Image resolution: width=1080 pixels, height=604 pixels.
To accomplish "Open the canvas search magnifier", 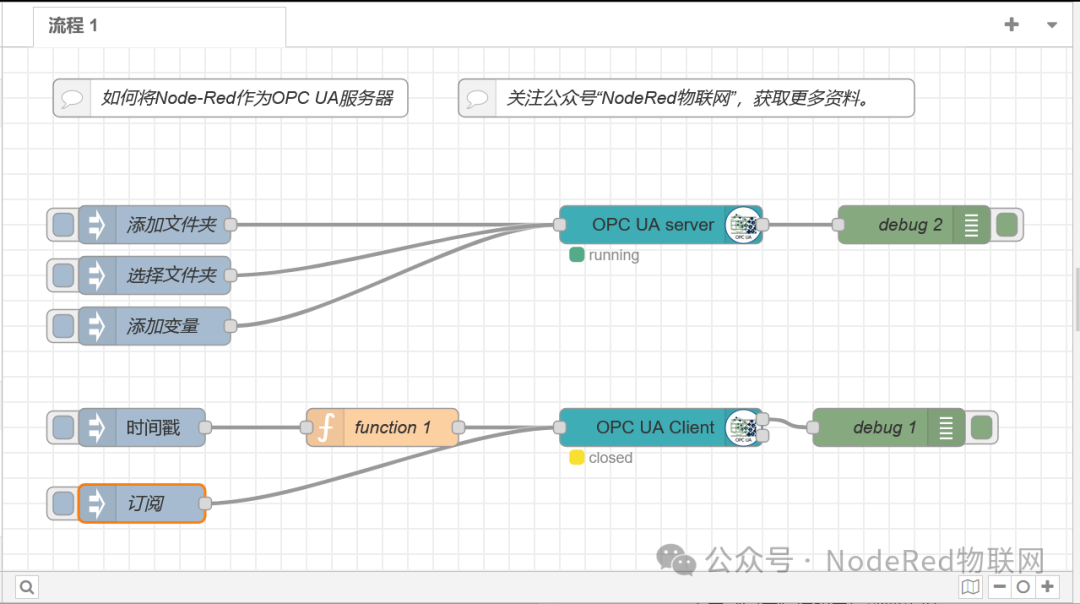I will 27,587.
